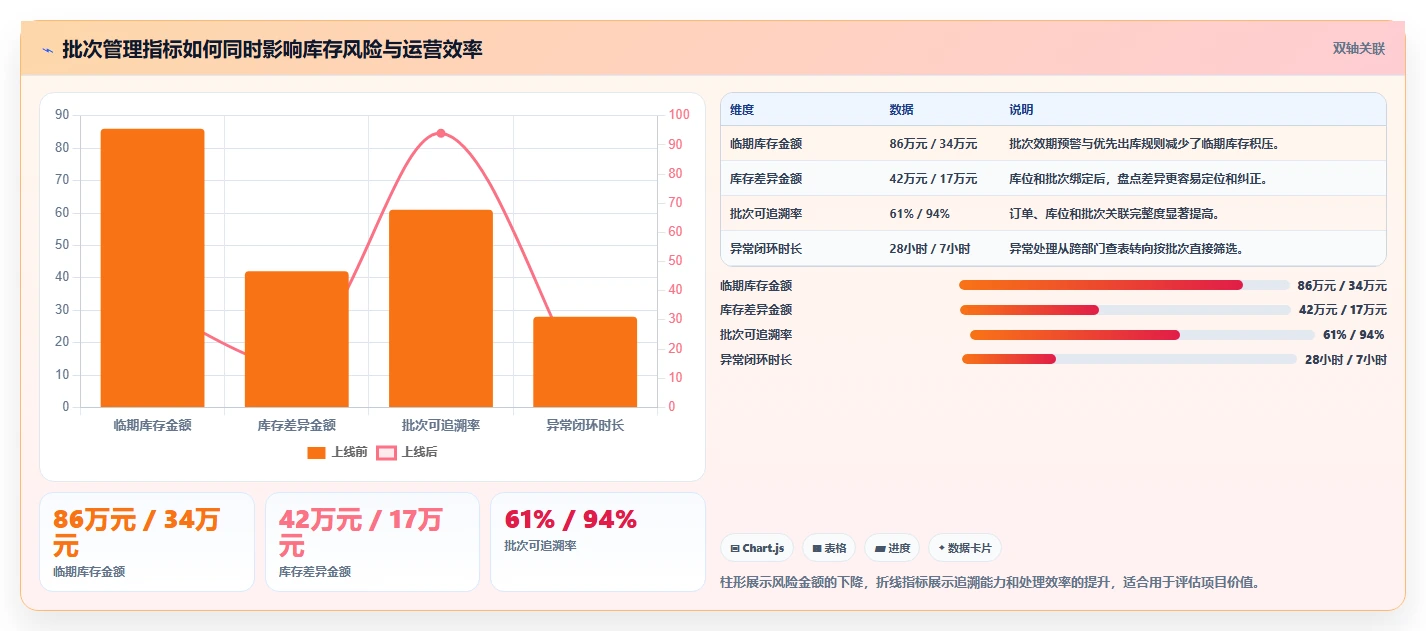Click the pink line peak point above 批次可追溯率

441,133
